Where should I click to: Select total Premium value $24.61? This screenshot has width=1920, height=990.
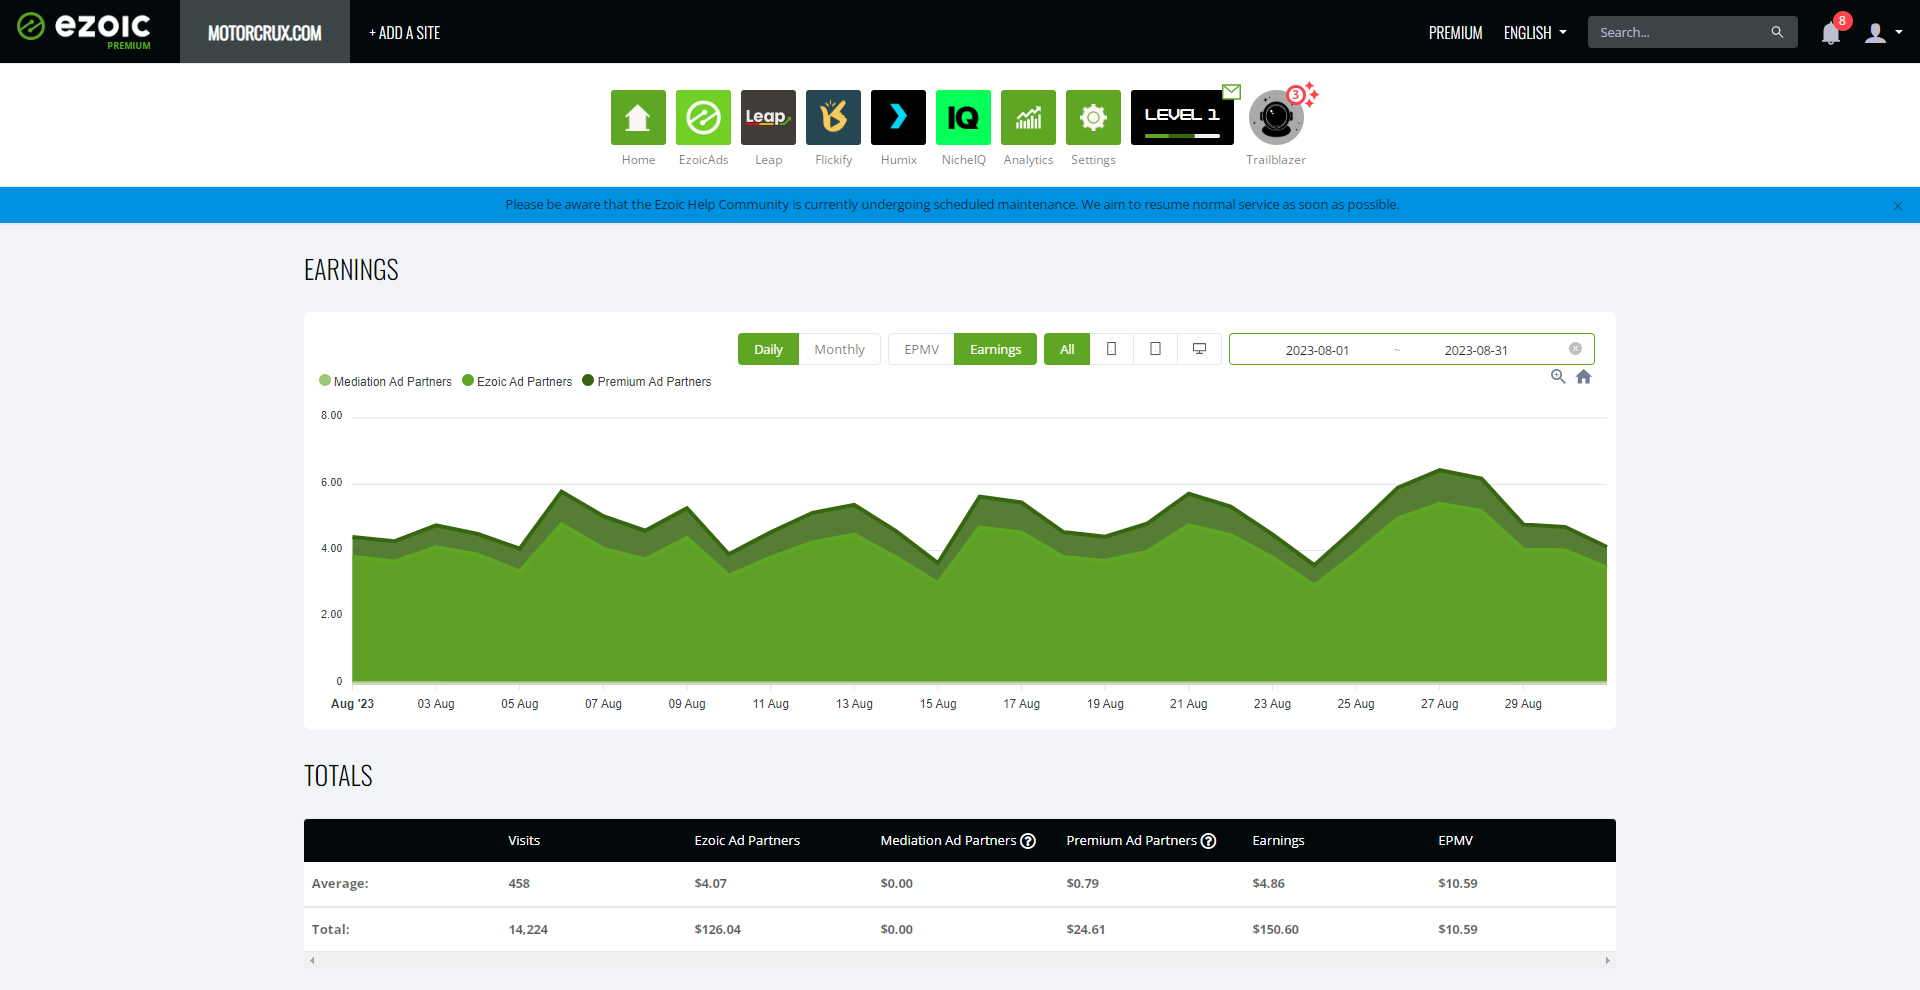(1085, 930)
